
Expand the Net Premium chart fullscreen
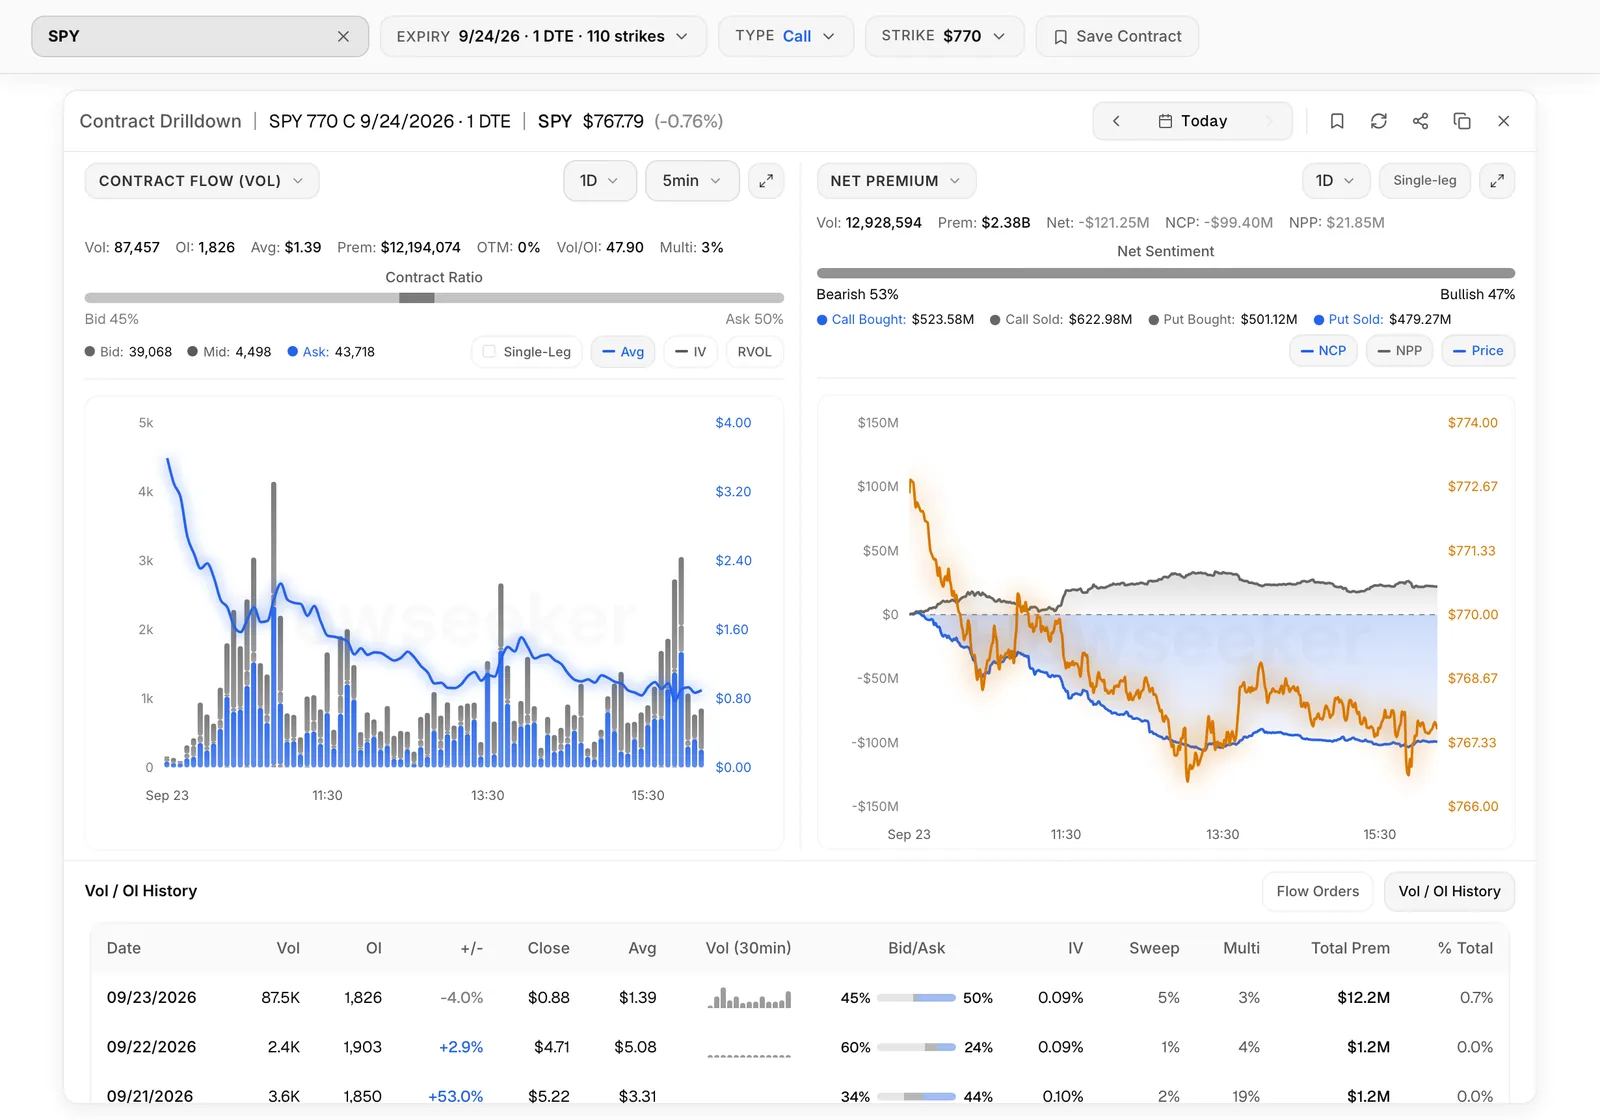click(x=1497, y=181)
